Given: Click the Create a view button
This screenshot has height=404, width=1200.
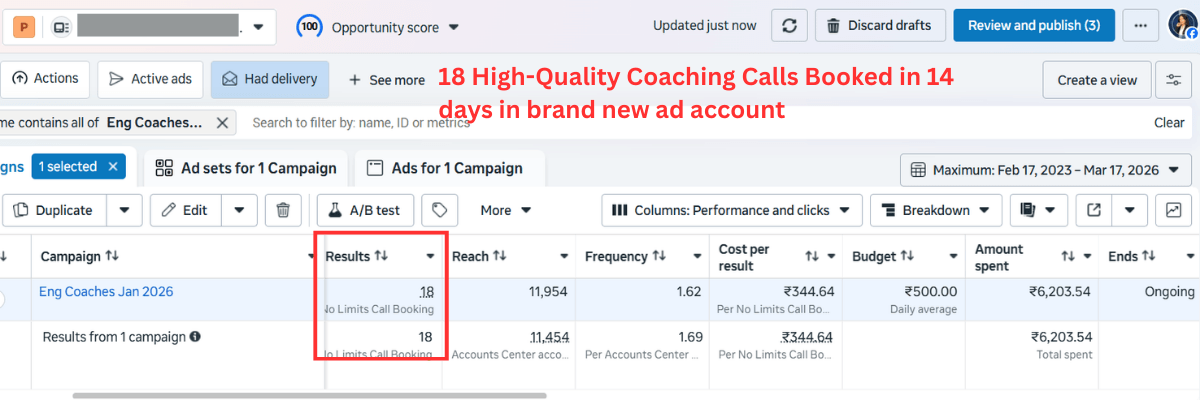Looking at the screenshot, I should (1097, 80).
